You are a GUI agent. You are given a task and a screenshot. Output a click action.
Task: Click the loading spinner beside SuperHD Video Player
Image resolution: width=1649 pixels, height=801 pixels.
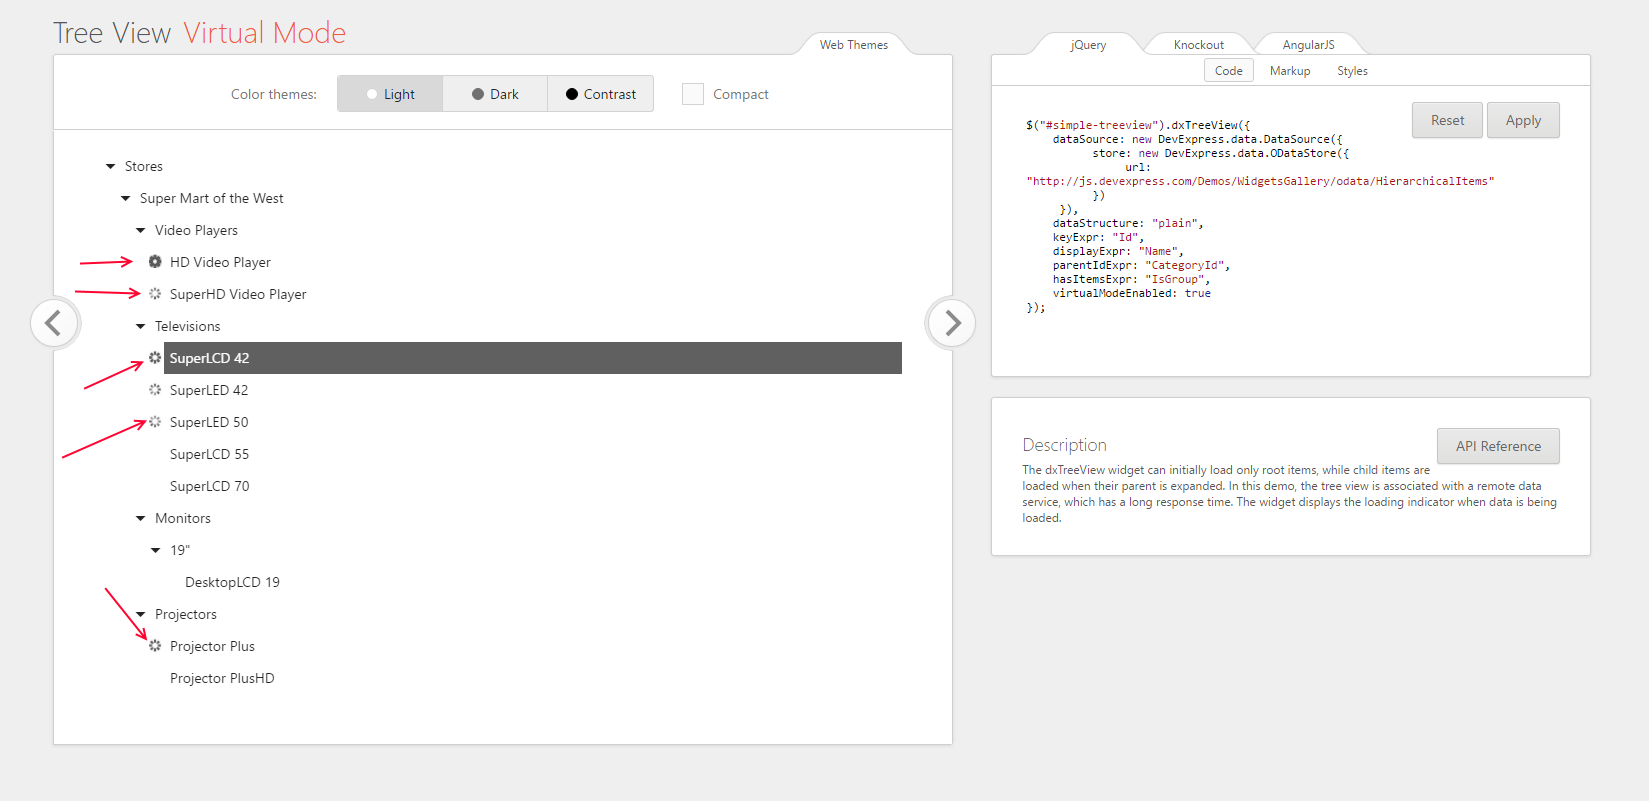[x=155, y=294]
